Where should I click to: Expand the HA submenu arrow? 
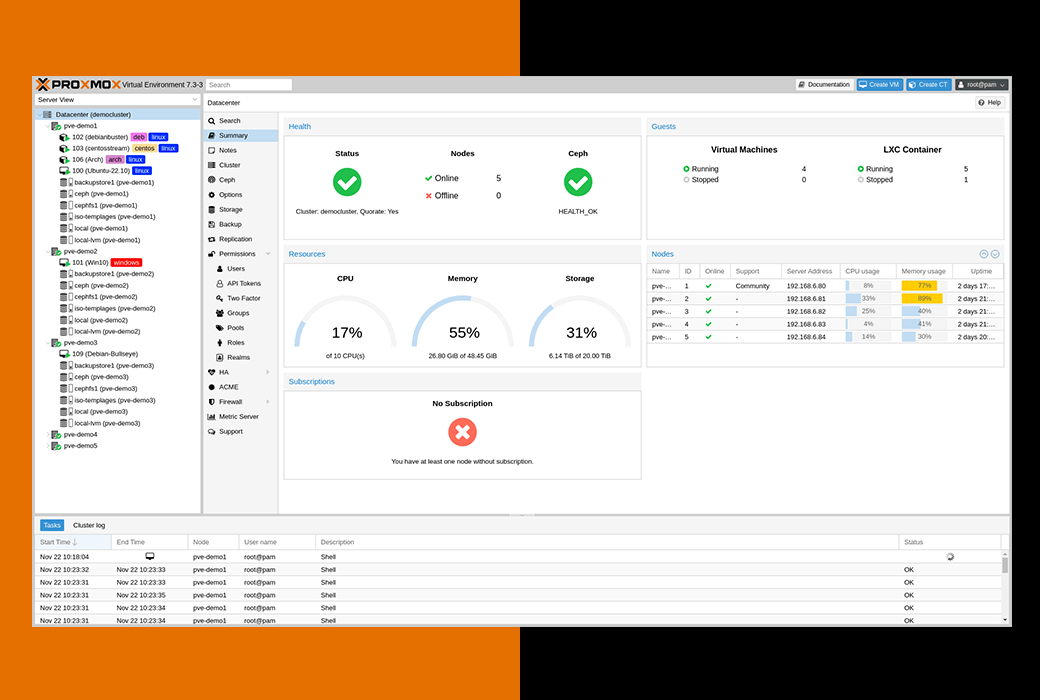click(x=268, y=372)
